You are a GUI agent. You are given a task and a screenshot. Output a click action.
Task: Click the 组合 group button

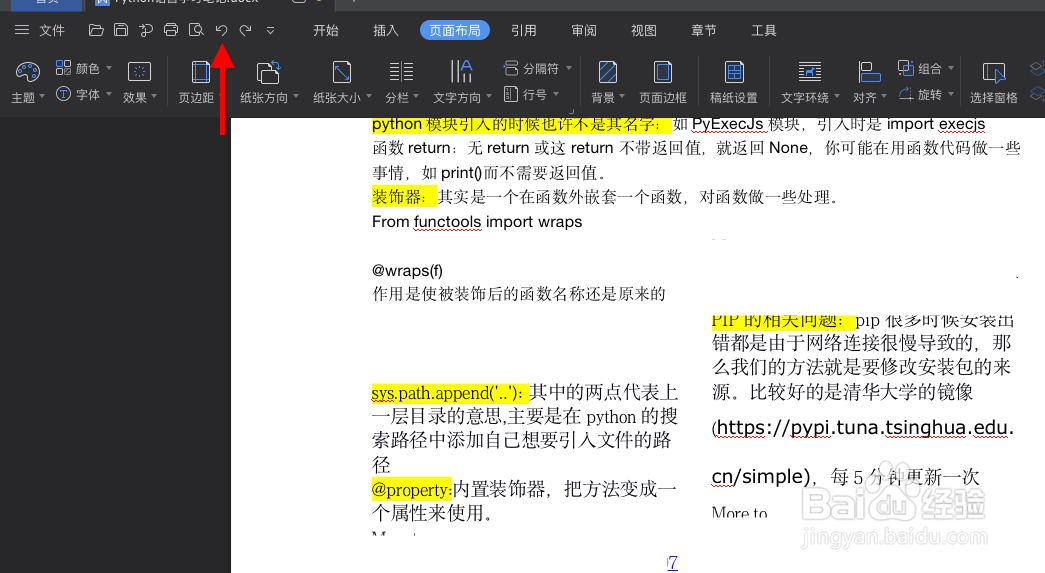click(926, 68)
